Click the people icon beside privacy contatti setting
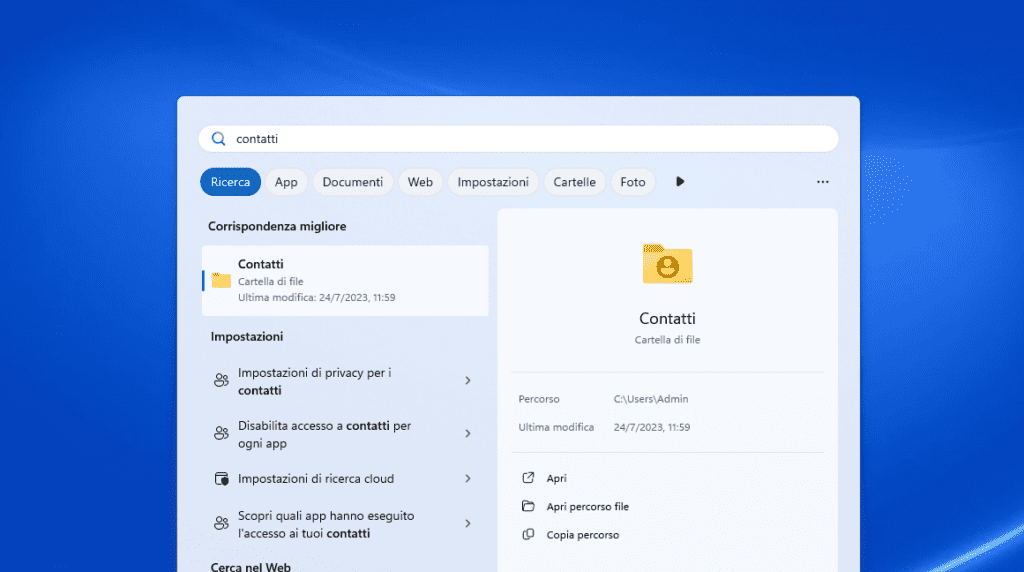The height and width of the screenshot is (572, 1024). coord(221,380)
